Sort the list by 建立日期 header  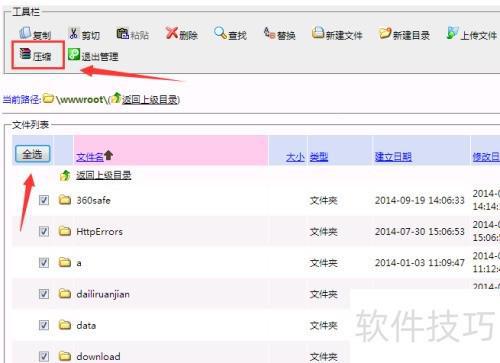tap(393, 157)
